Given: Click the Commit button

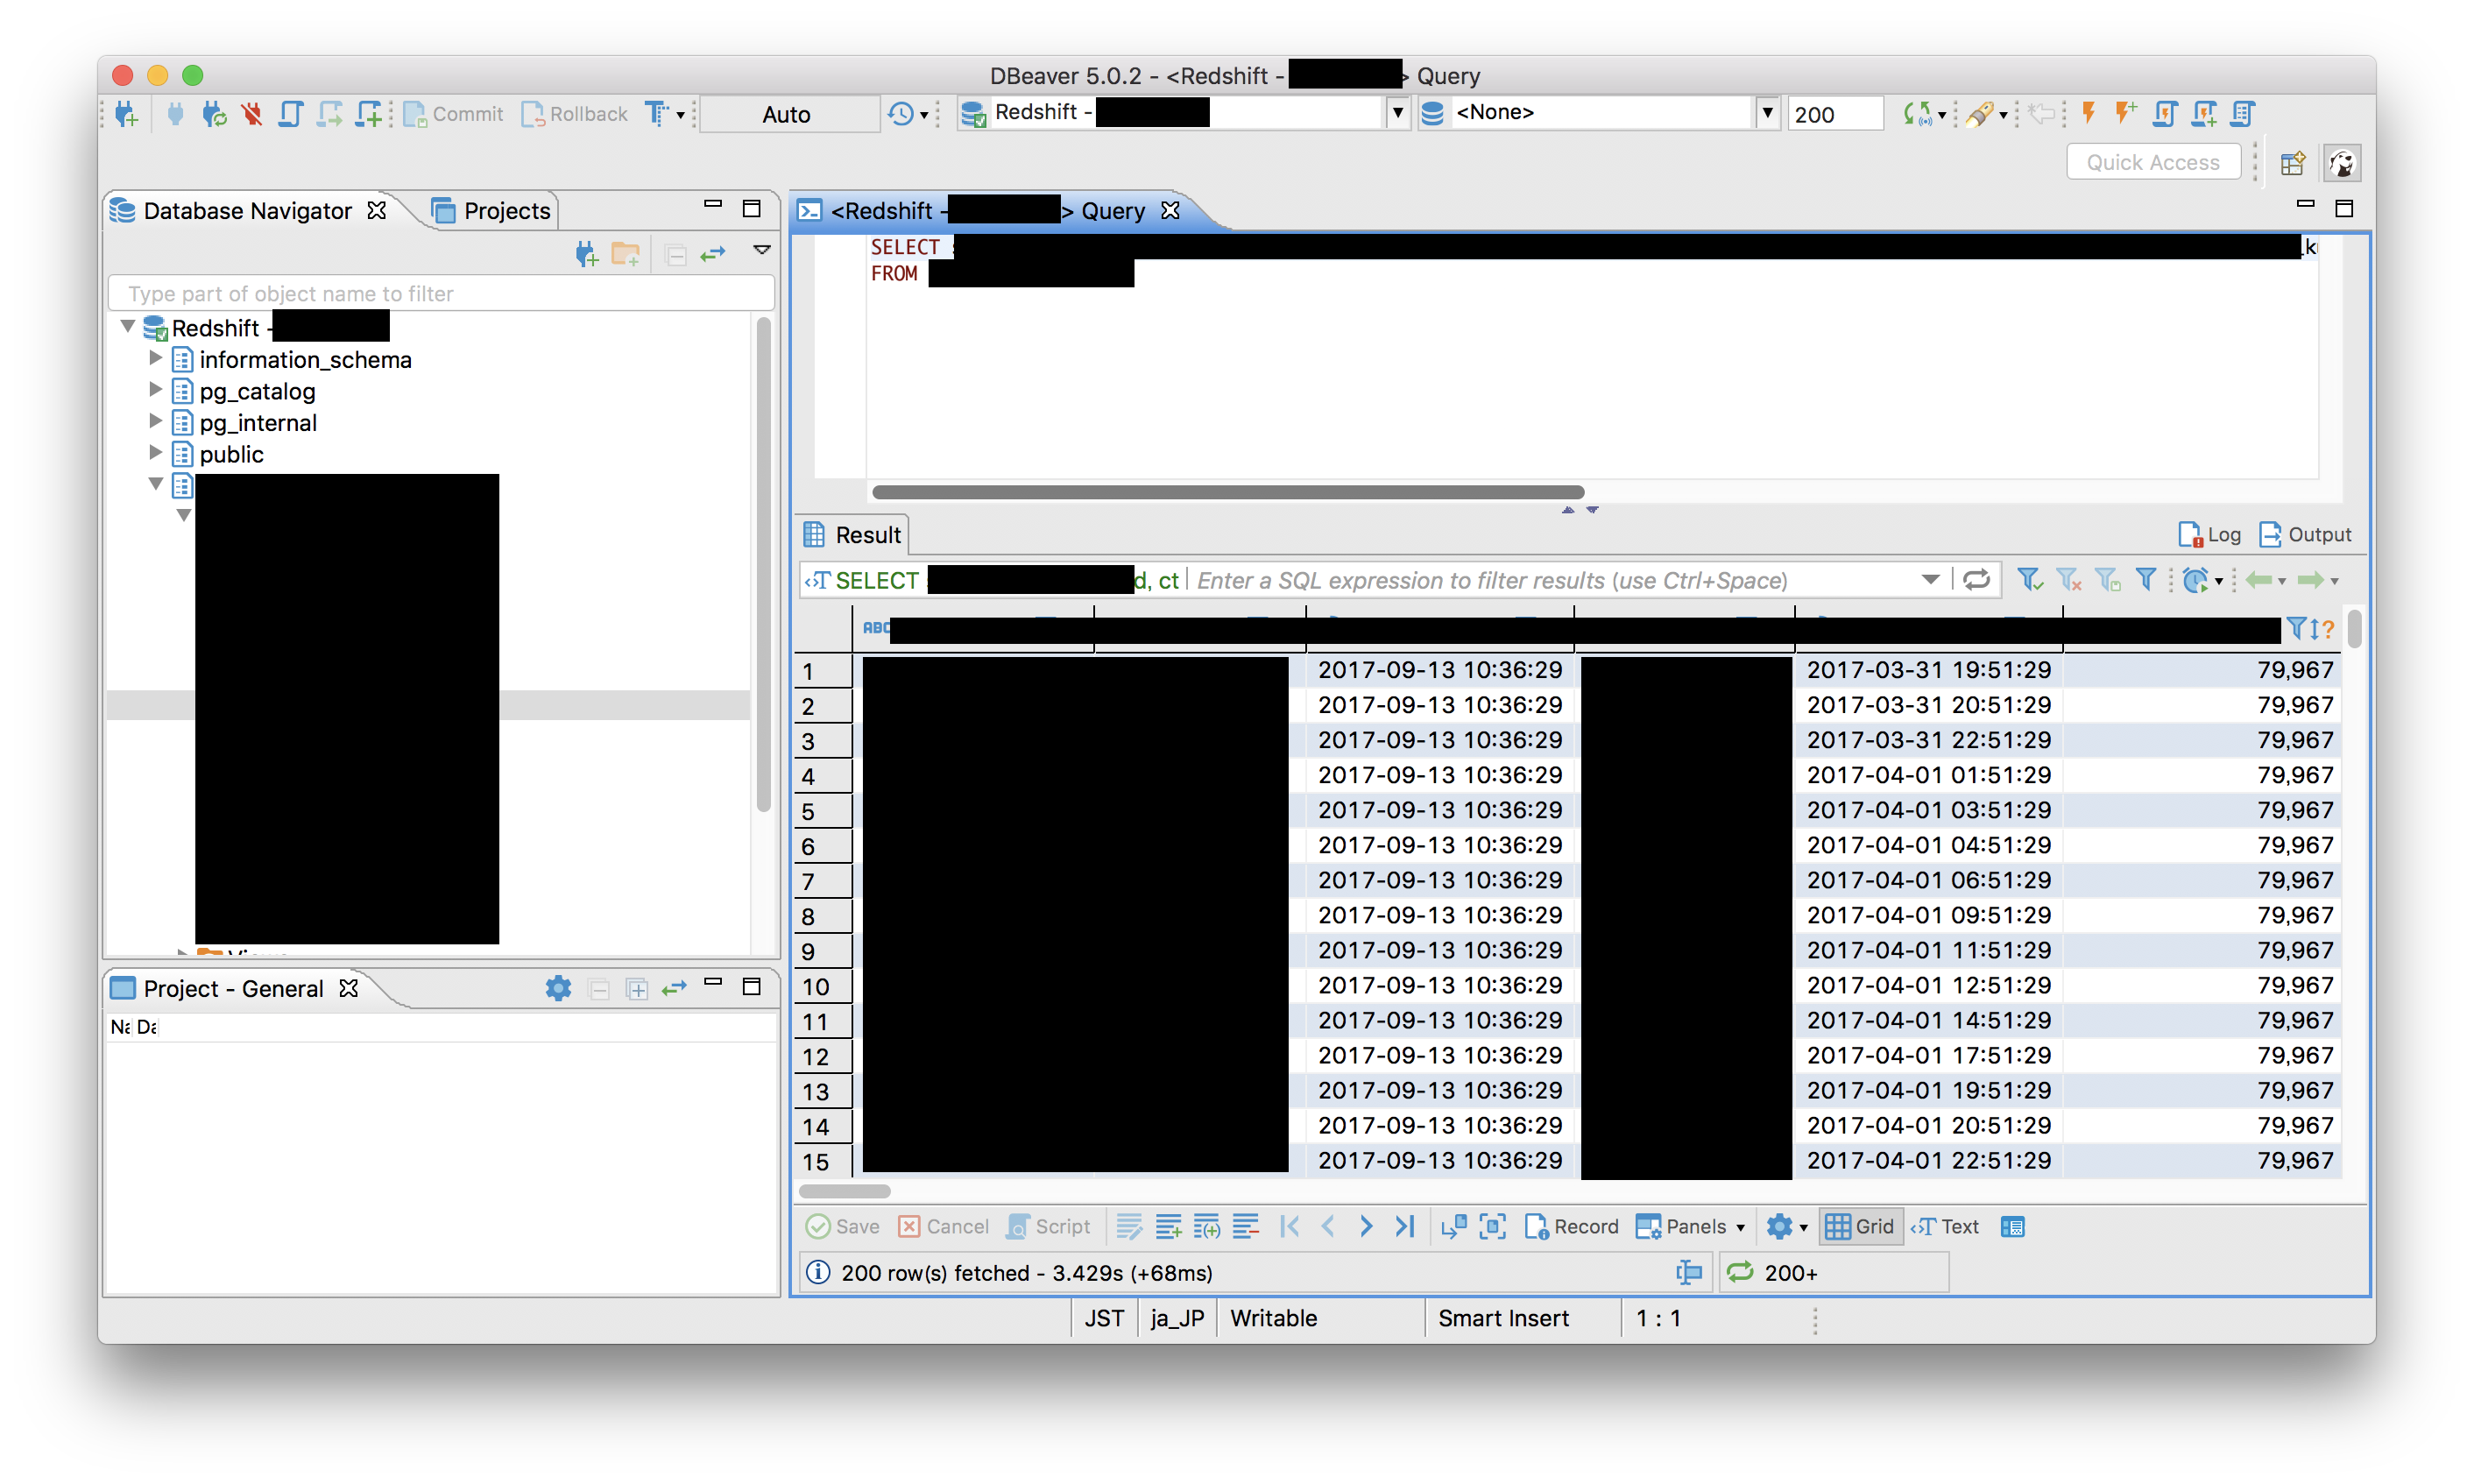Looking at the screenshot, I should click(x=453, y=114).
